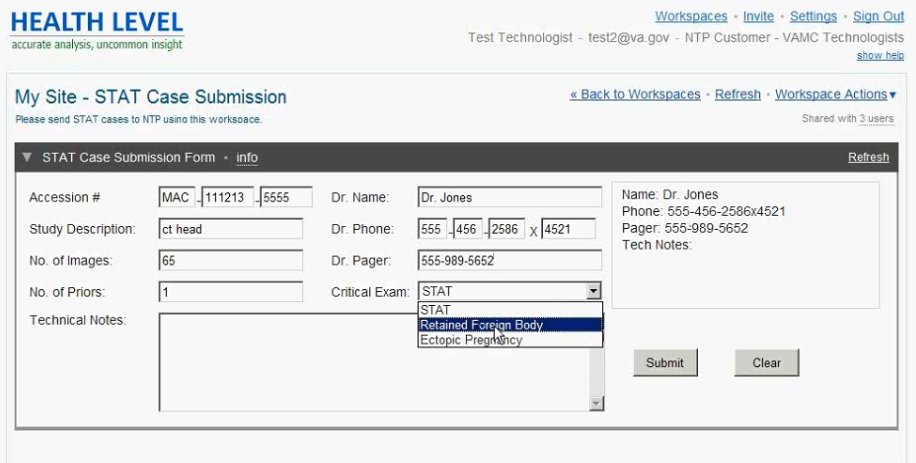The height and width of the screenshot is (463, 916).
Task: Click the show help link
Action: coord(880,56)
